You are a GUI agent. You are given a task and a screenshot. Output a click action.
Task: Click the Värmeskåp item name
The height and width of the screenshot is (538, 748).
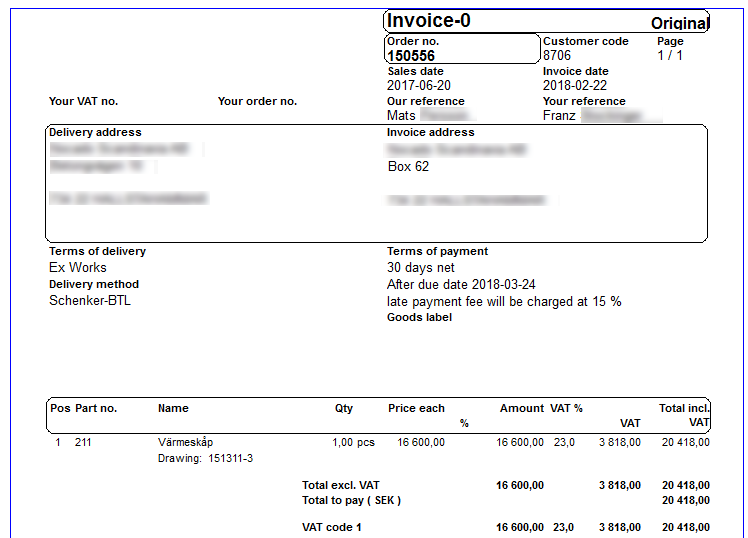185,442
